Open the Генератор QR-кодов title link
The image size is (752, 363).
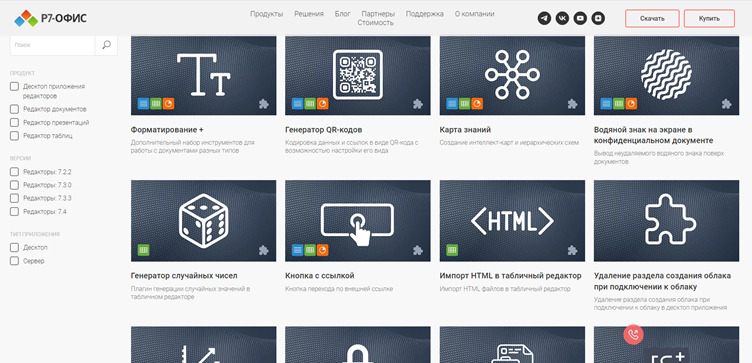324,130
